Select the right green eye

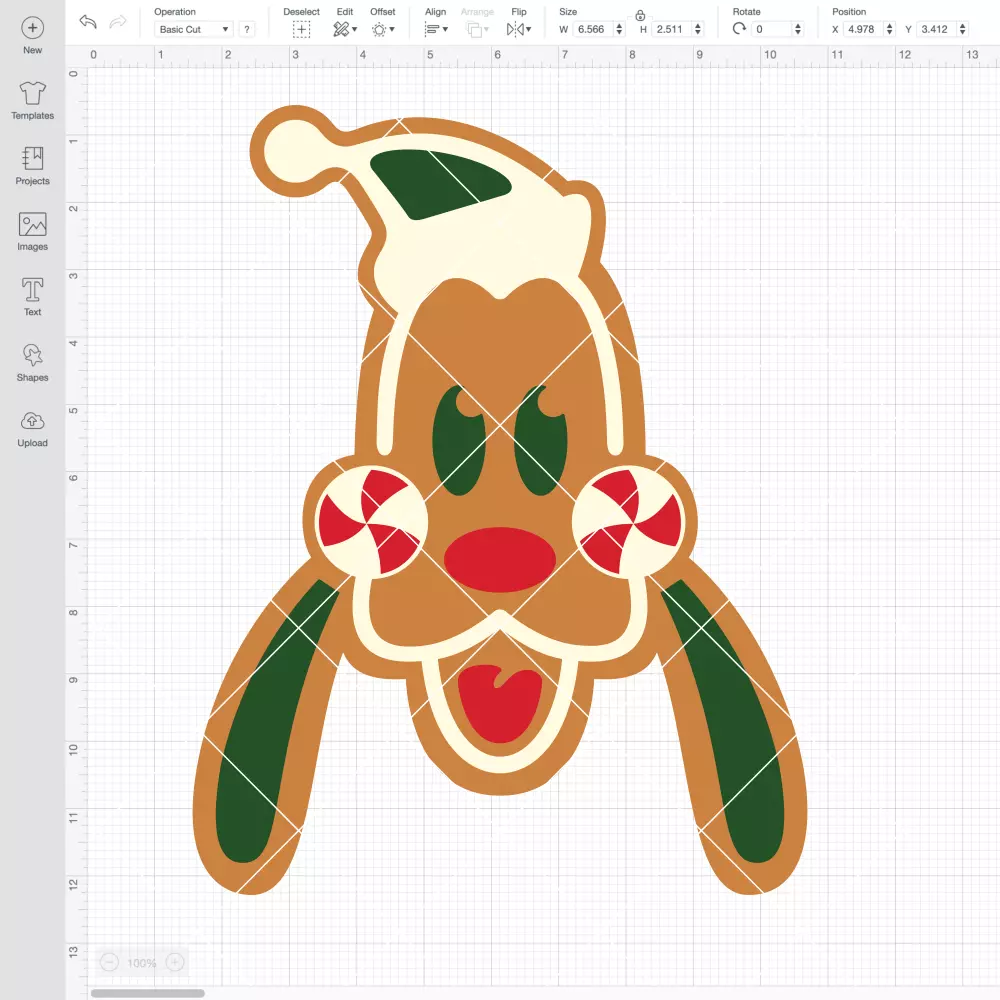pos(540,440)
